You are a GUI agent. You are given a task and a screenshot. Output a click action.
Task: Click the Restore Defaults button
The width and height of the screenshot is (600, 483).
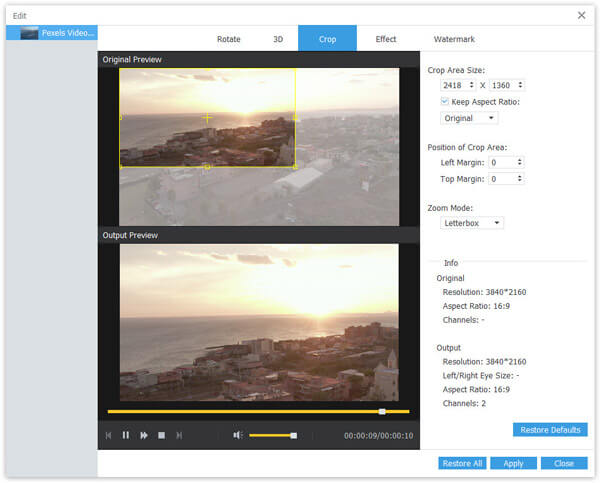point(550,430)
